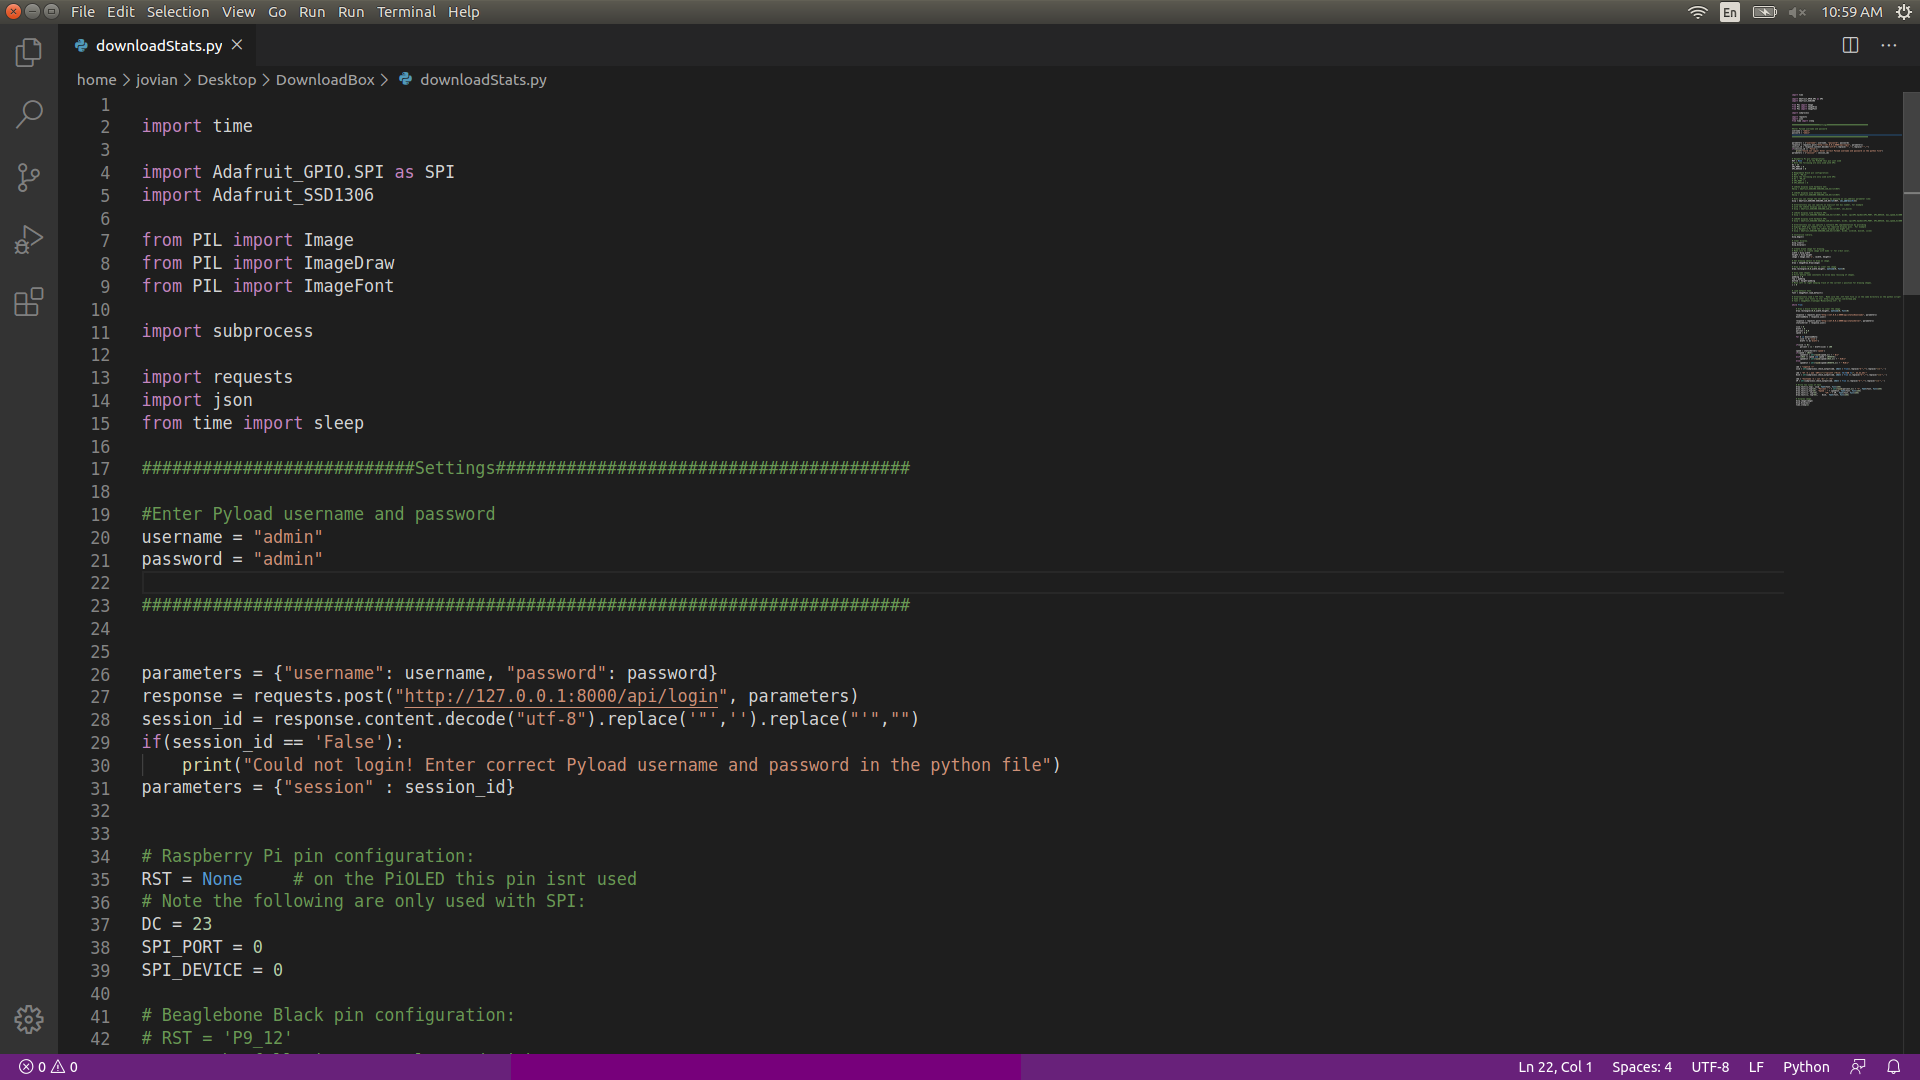Split the editor to the right
Viewport: 1920px width, 1080px height.
tap(1850, 45)
